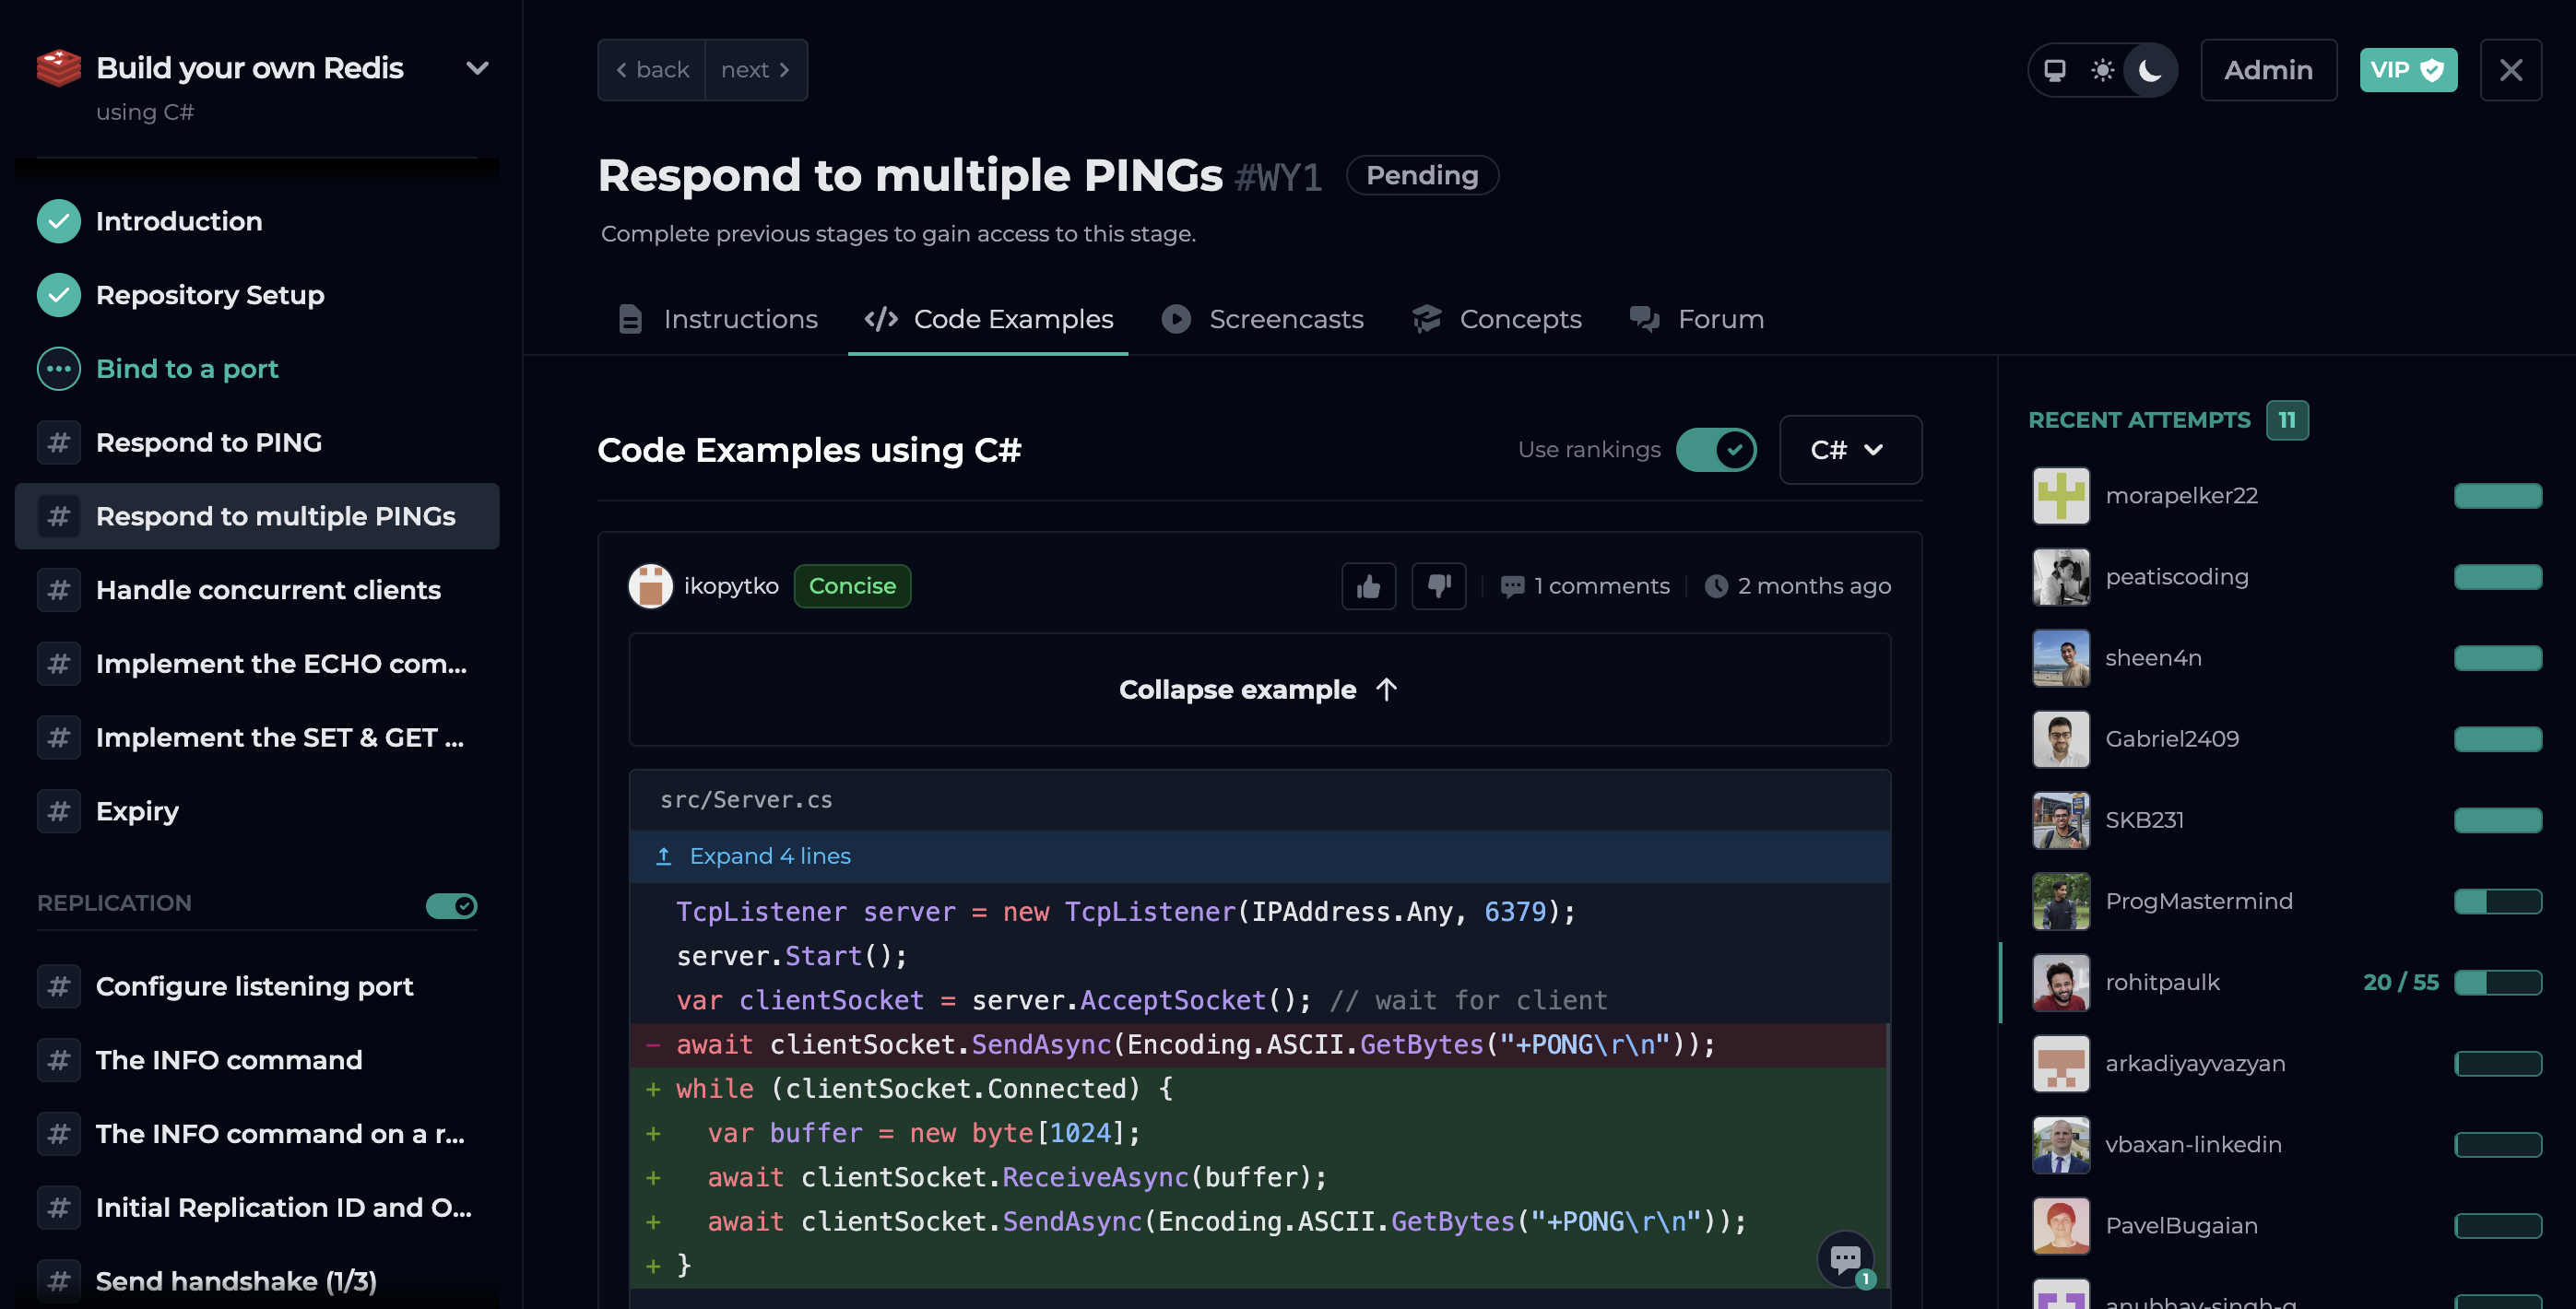Select Respond to multiple PINGs in the sidebar
This screenshot has height=1309, width=2576.
(257, 516)
